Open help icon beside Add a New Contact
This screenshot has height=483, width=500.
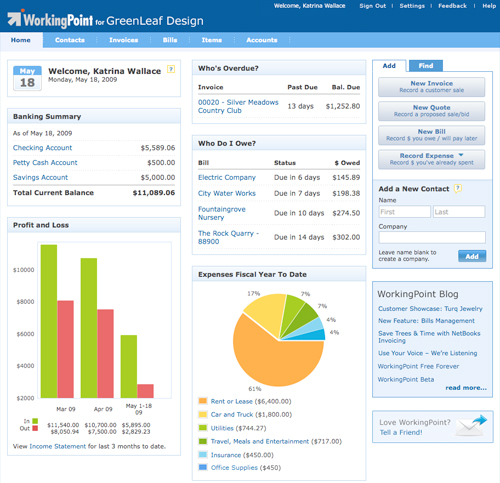(458, 188)
